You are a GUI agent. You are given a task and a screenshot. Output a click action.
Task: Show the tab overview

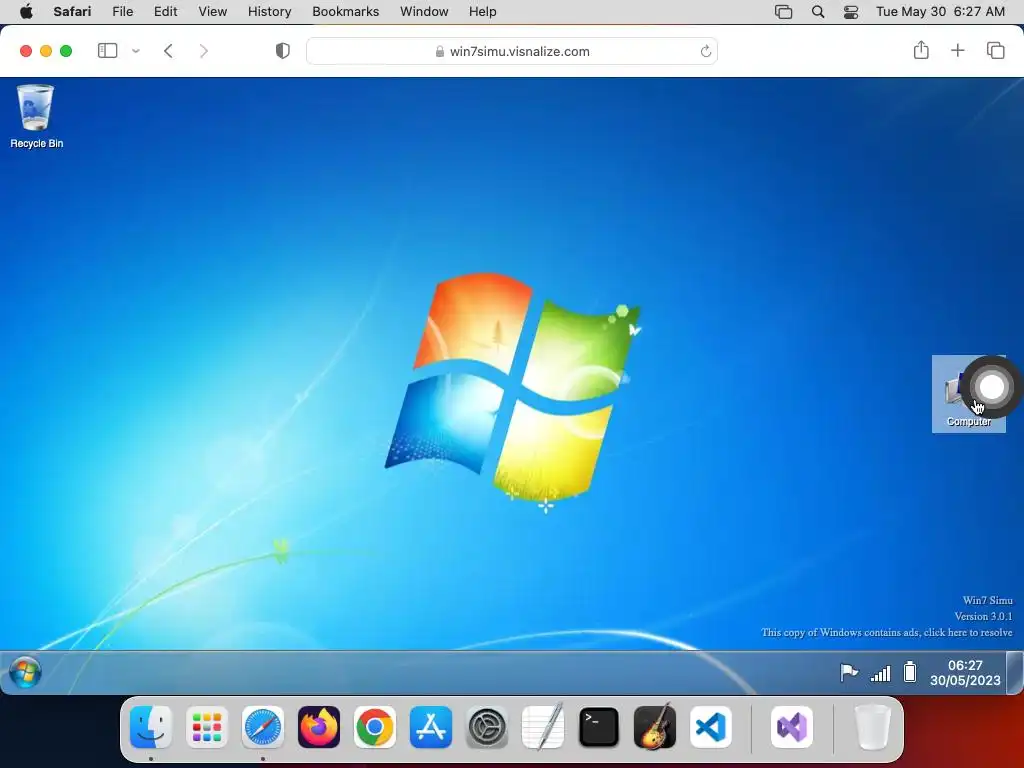pos(995,50)
